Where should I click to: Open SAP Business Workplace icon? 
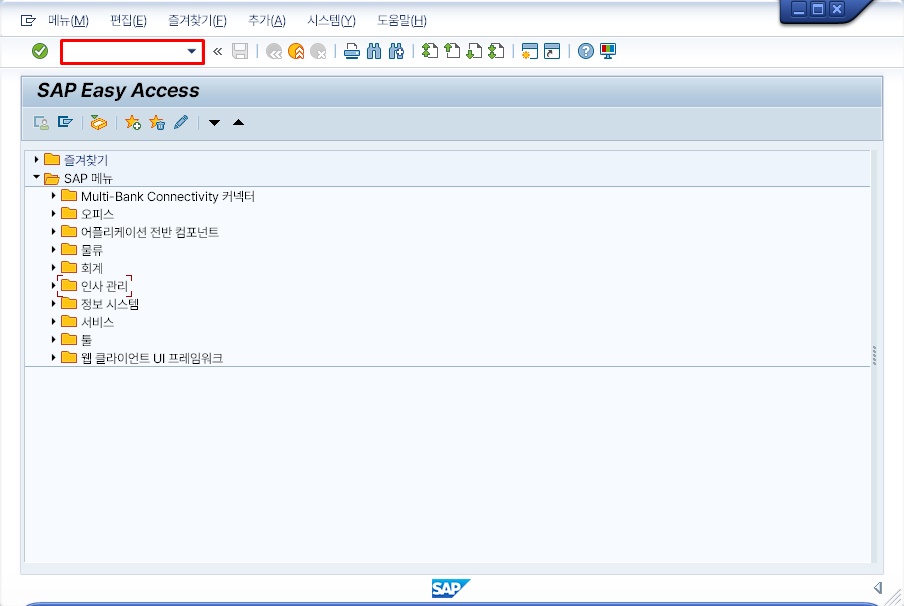[99, 122]
